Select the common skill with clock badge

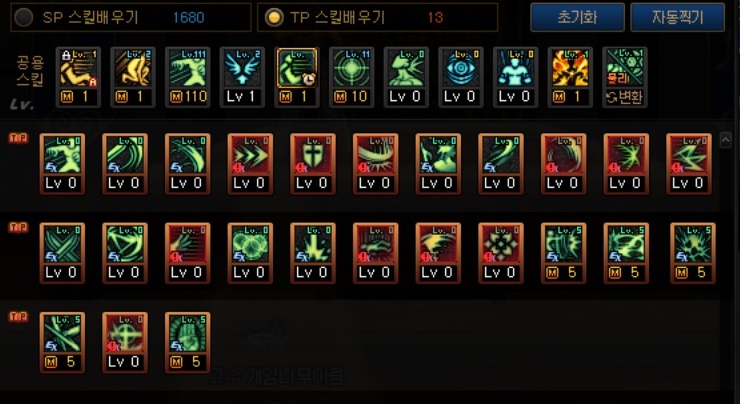point(297,77)
